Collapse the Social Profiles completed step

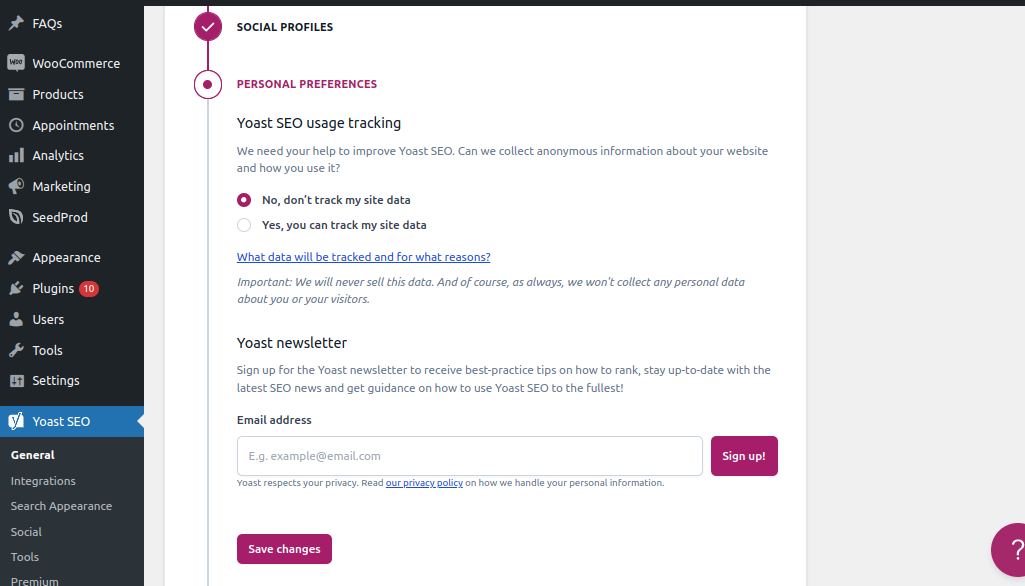click(208, 27)
